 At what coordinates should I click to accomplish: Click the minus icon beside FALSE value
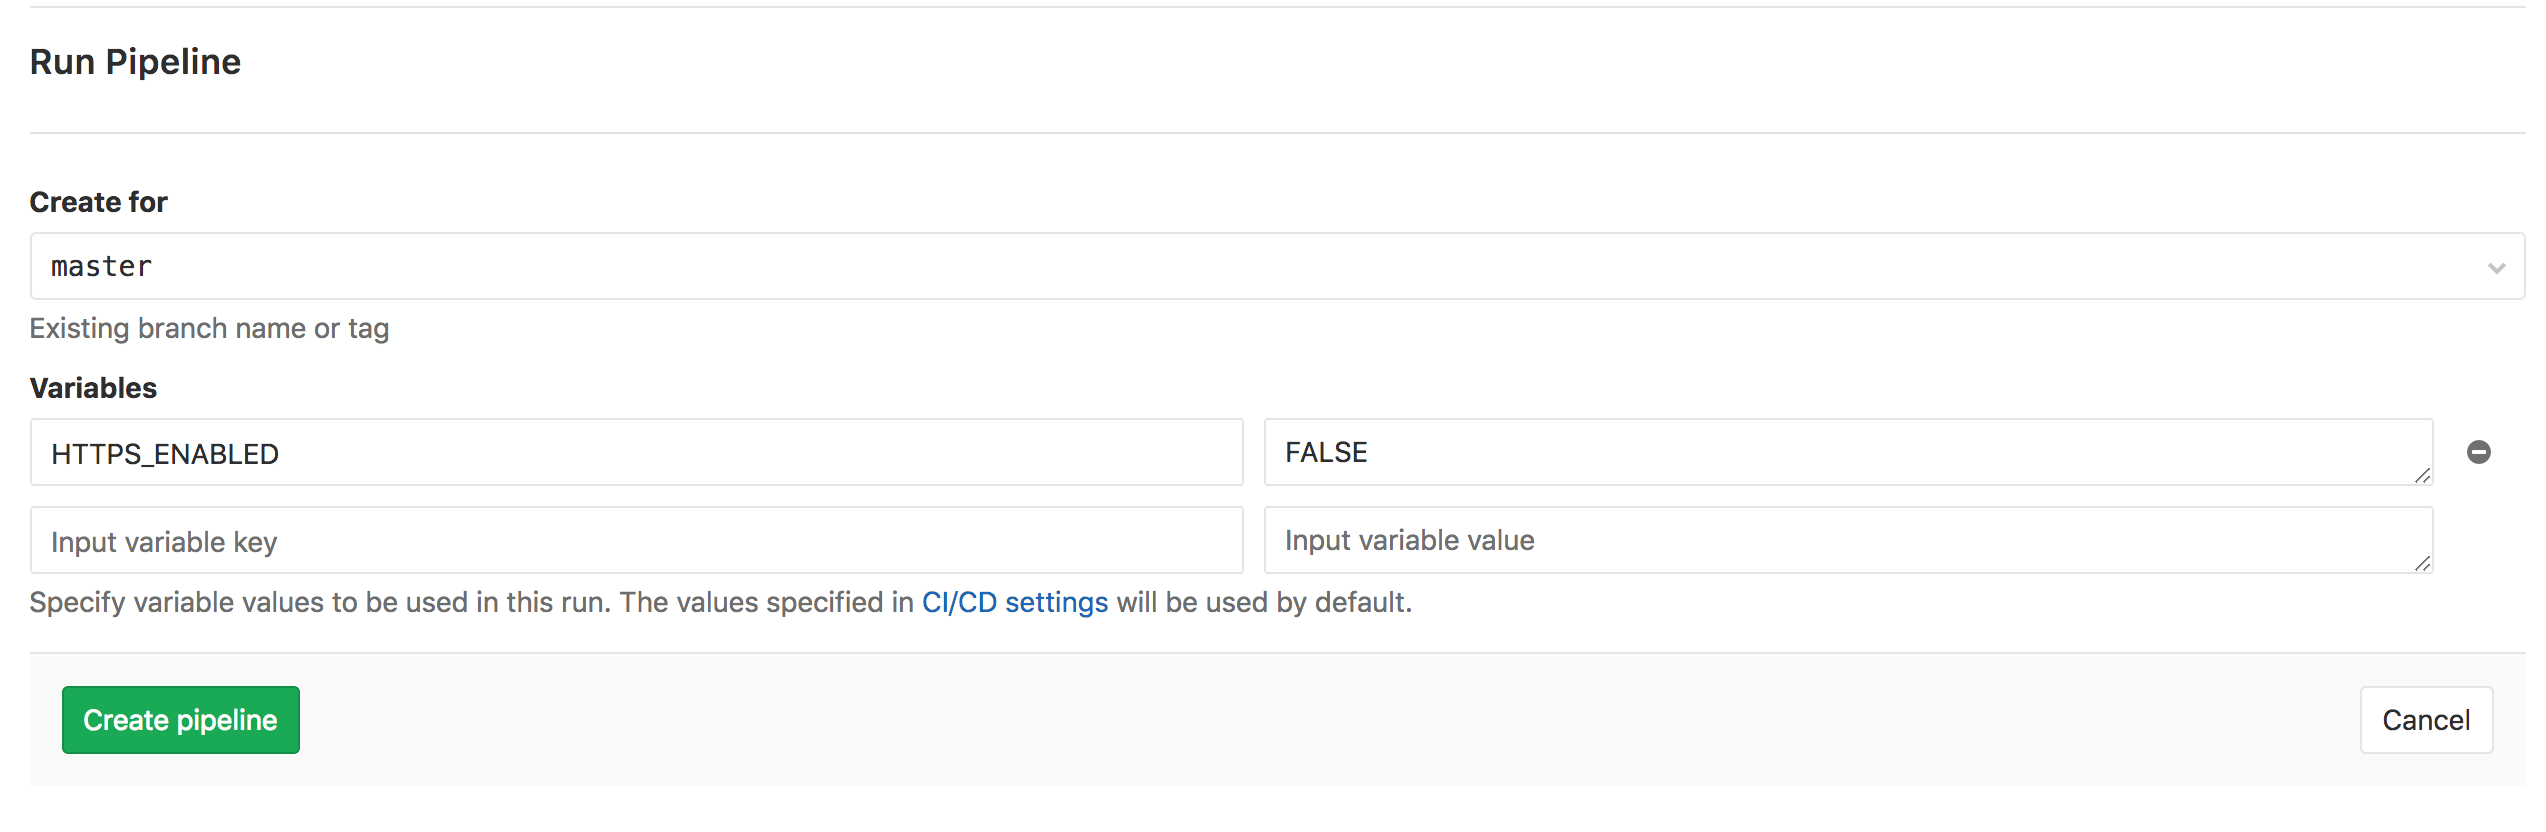pyautogui.click(x=2479, y=452)
